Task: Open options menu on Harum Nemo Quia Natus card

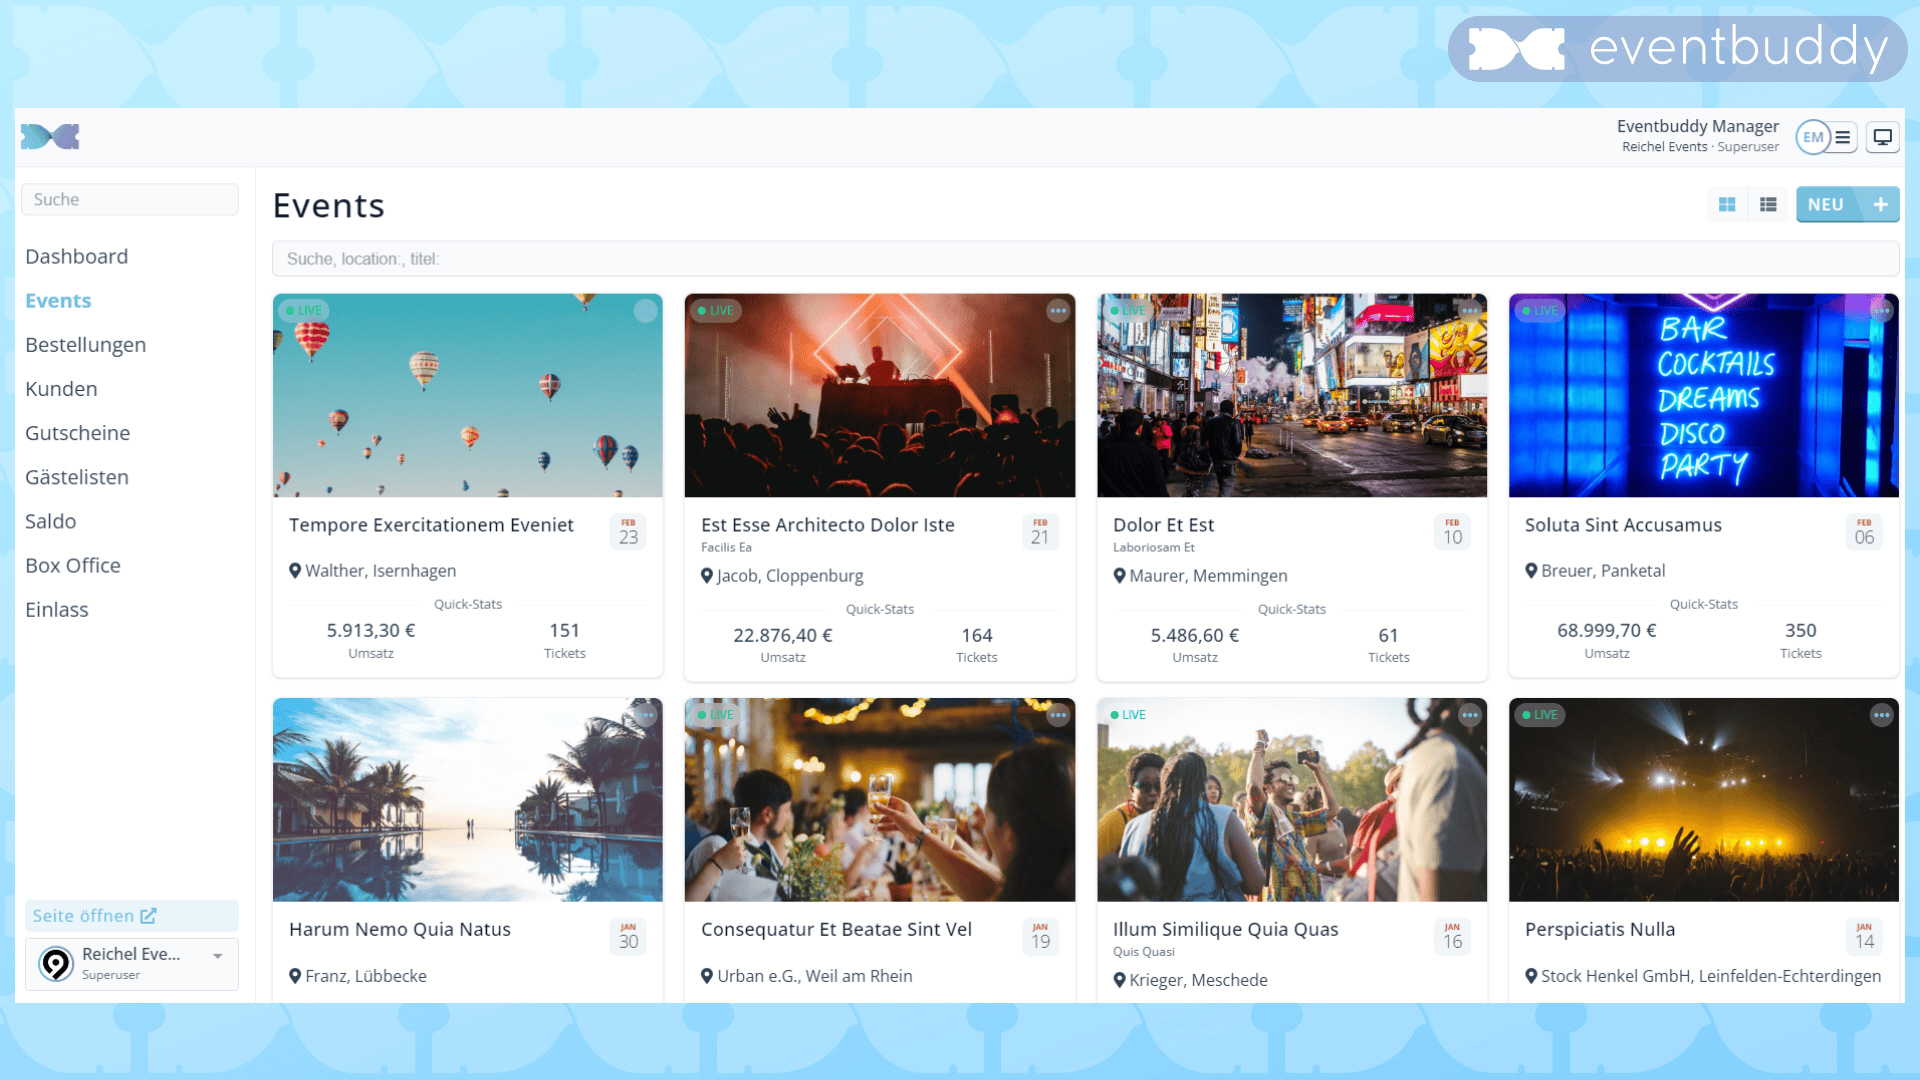Action: (x=646, y=715)
